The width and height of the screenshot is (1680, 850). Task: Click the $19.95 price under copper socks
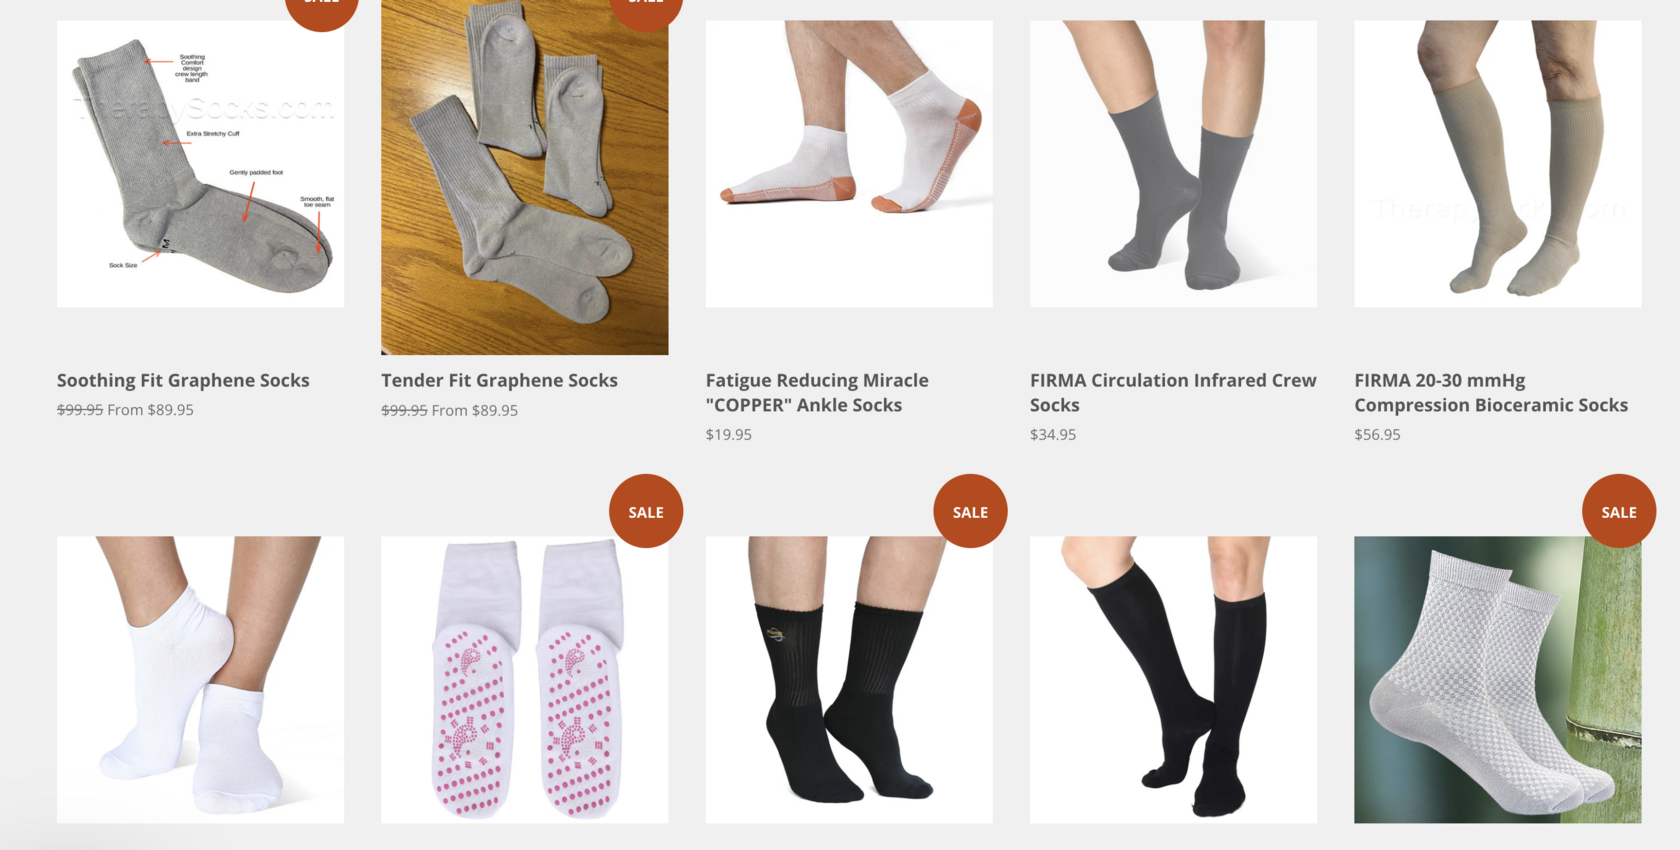pyautogui.click(x=729, y=435)
